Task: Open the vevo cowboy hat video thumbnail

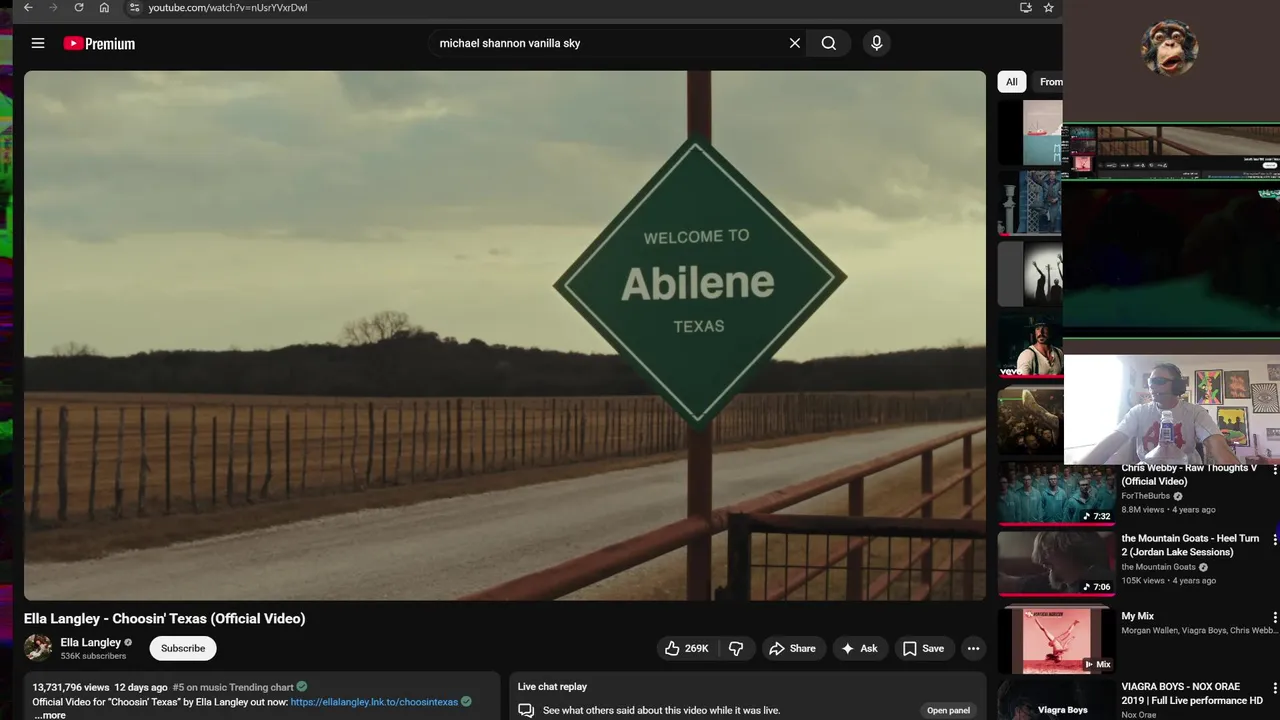Action: (x=1030, y=347)
